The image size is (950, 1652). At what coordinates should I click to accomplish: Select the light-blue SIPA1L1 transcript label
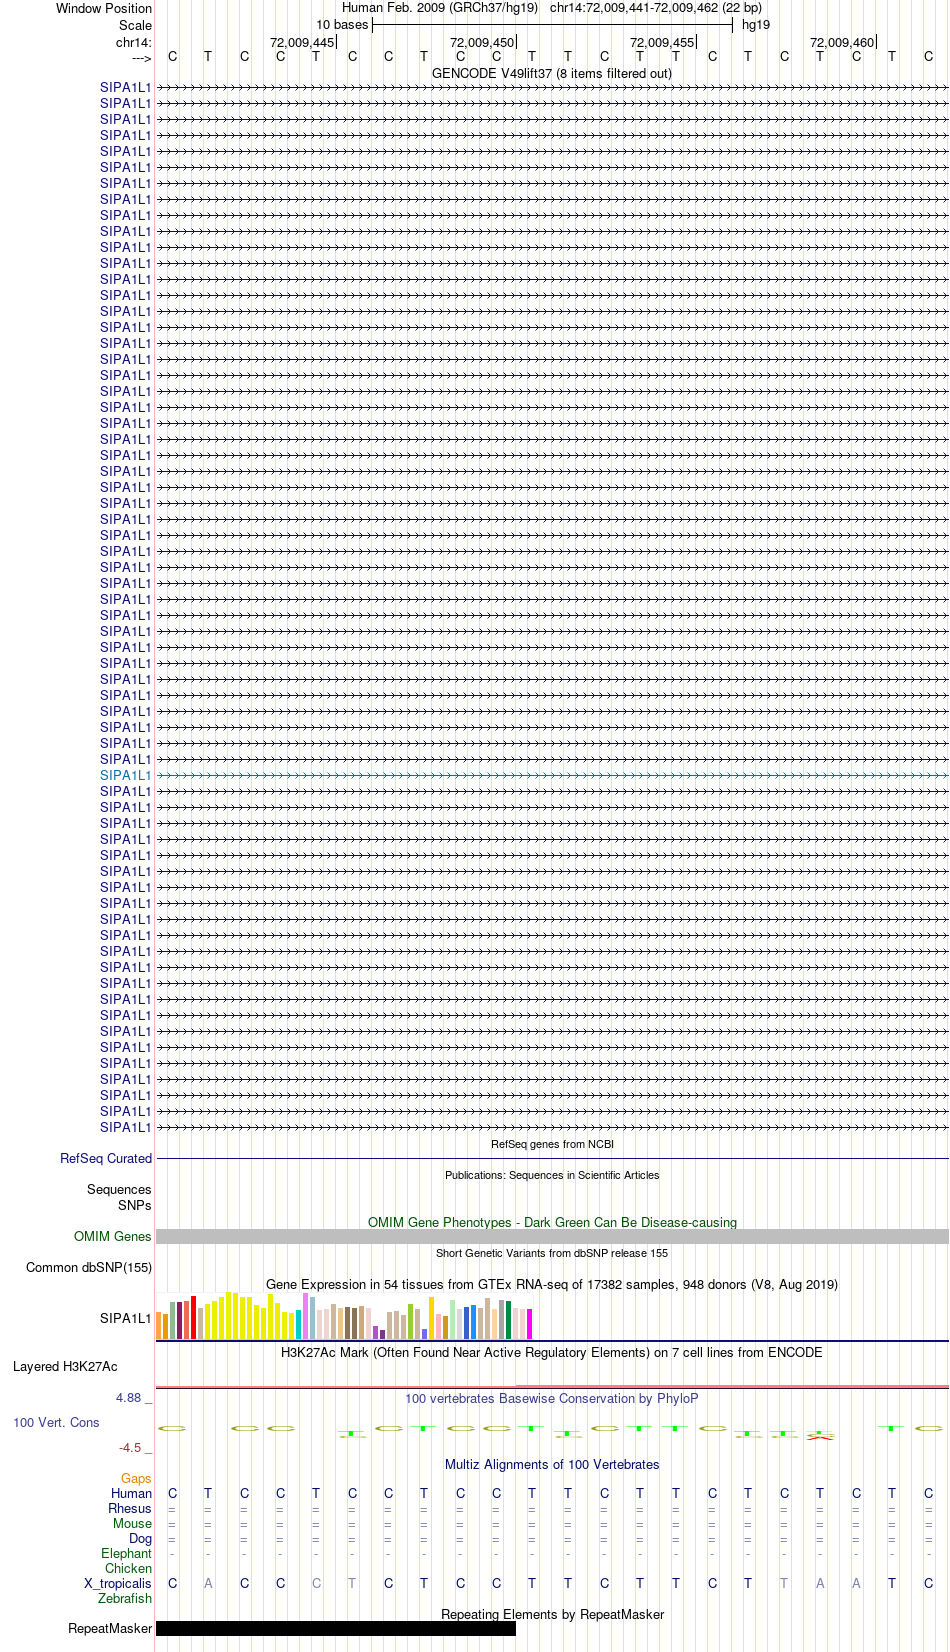click(x=126, y=775)
